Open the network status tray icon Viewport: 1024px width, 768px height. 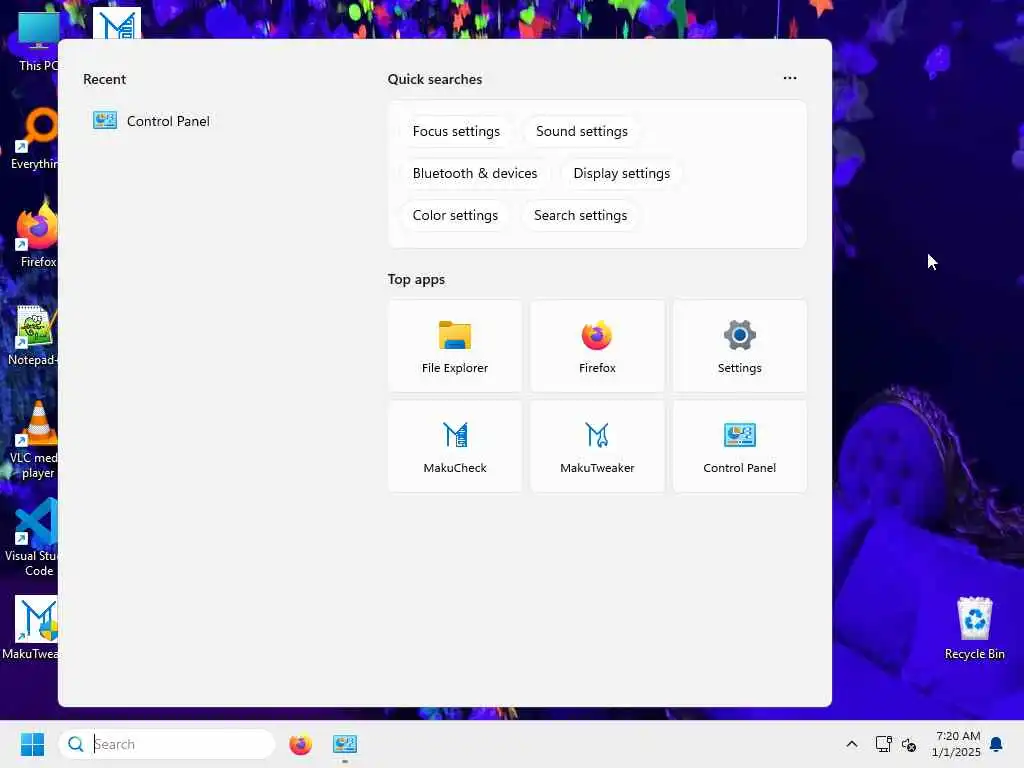[884, 744]
